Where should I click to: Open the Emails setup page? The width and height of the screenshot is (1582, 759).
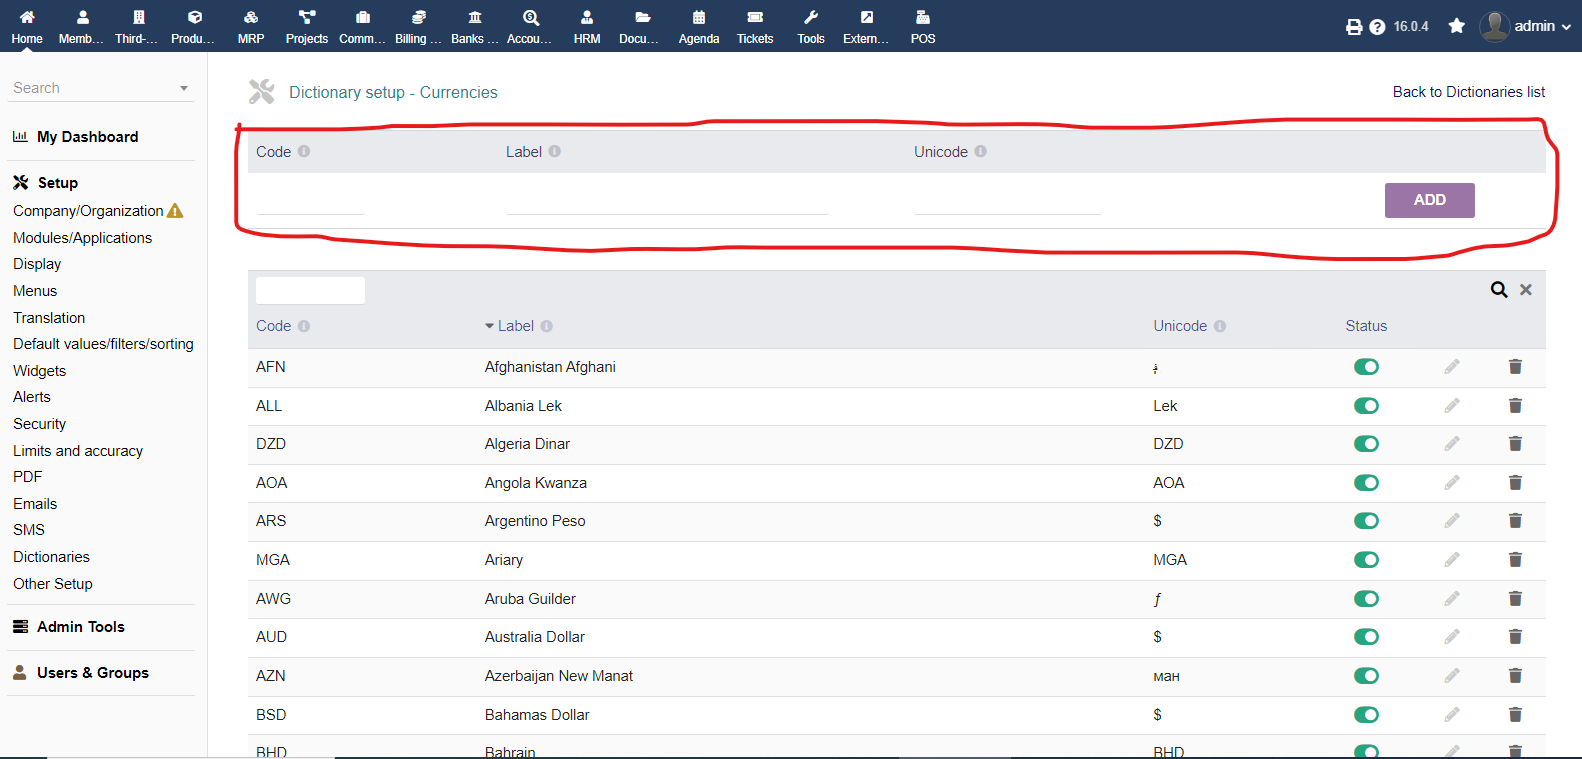pyautogui.click(x=35, y=504)
